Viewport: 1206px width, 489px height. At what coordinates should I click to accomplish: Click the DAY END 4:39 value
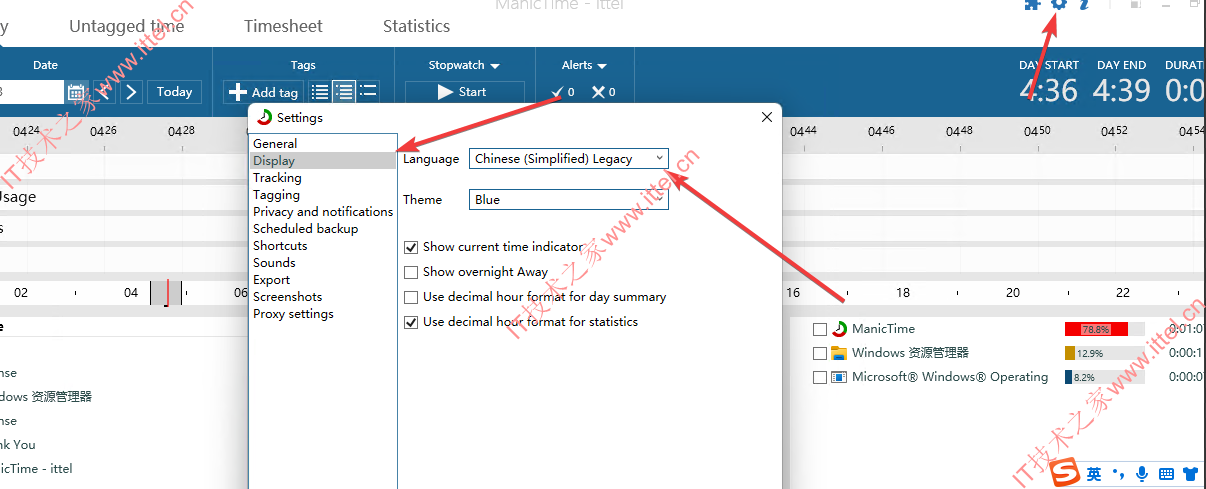(1122, 90)
